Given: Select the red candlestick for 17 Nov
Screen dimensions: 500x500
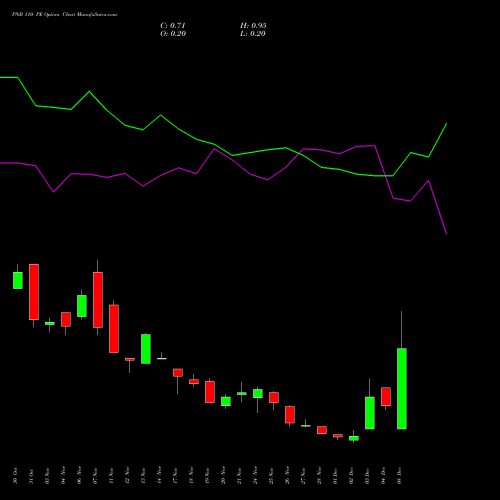Looking at the screenshot, I should click(x=178, y=373).
